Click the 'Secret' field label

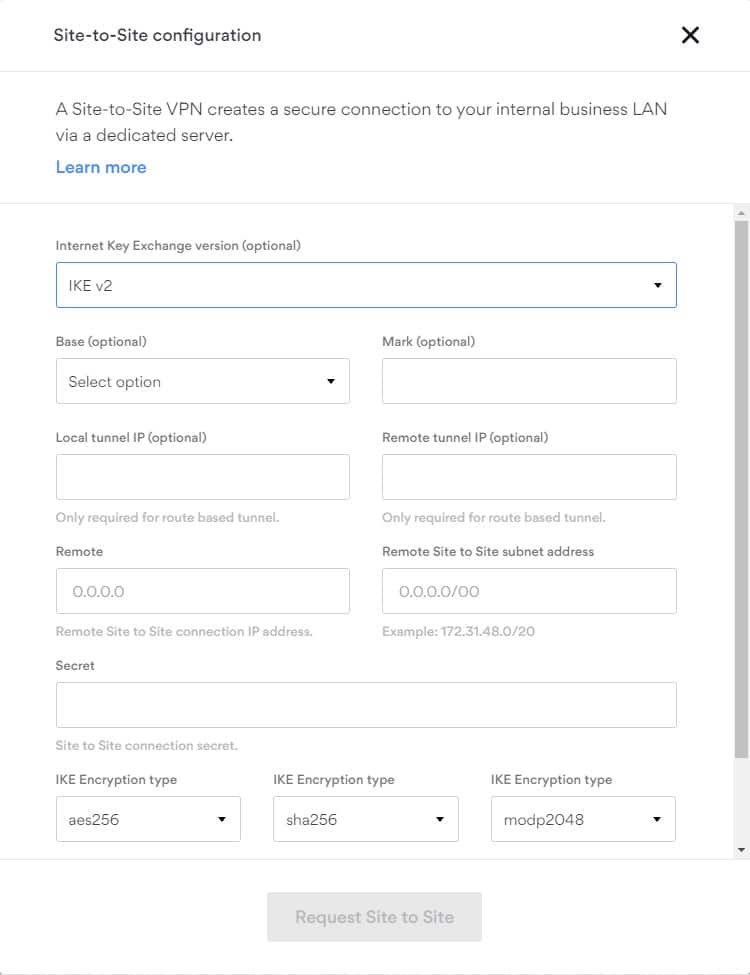pos(75,665)
